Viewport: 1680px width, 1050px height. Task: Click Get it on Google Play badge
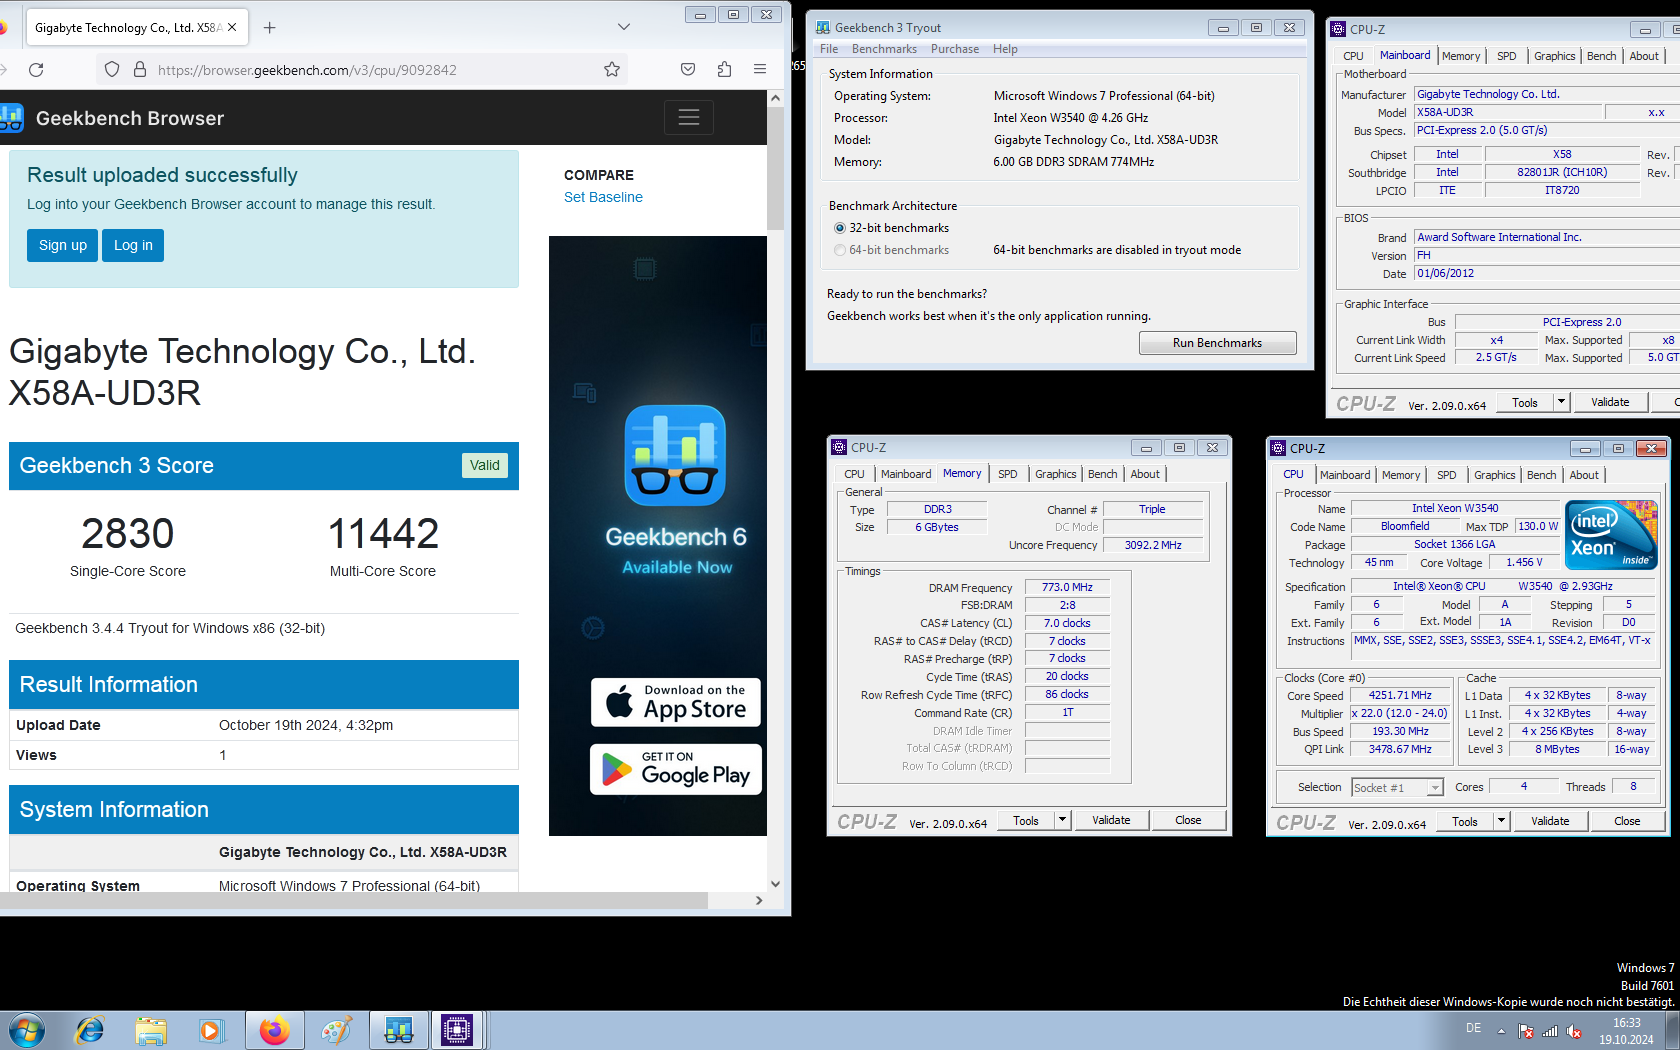coord(676,769)
